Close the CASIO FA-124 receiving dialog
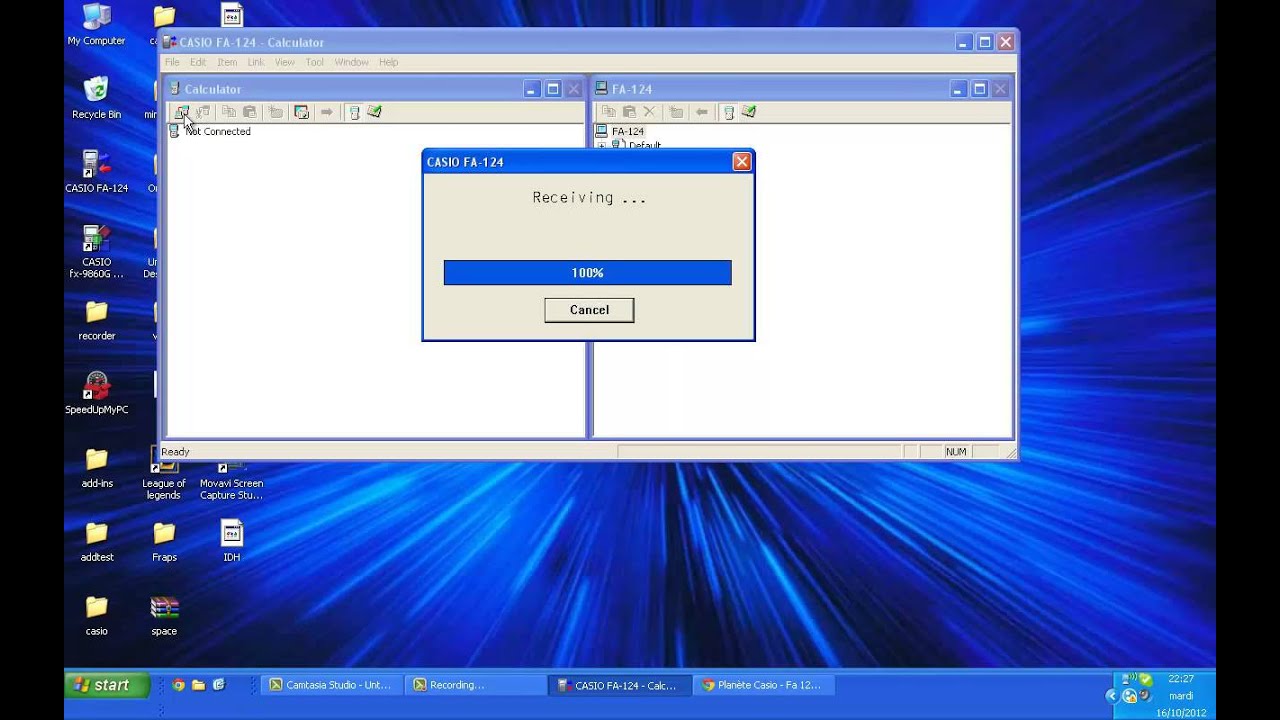 point(741,162)
